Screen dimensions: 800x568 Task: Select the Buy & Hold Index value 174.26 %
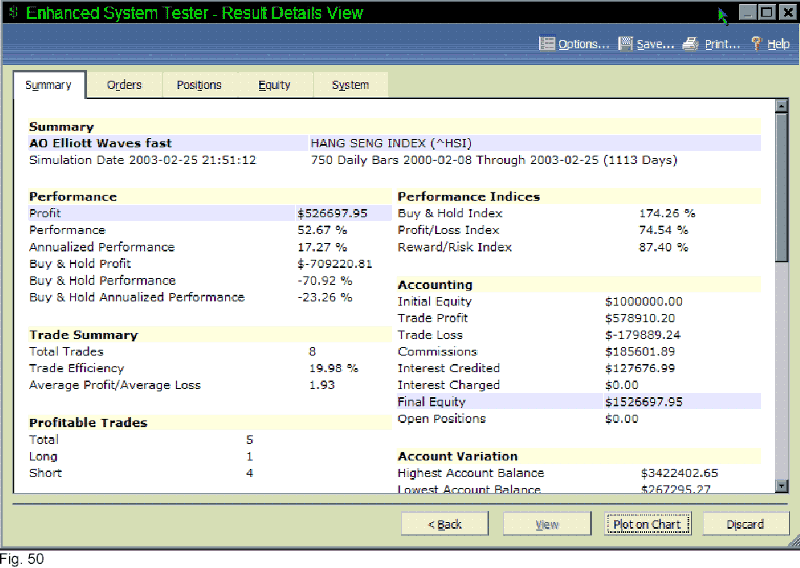click(667, 213)
